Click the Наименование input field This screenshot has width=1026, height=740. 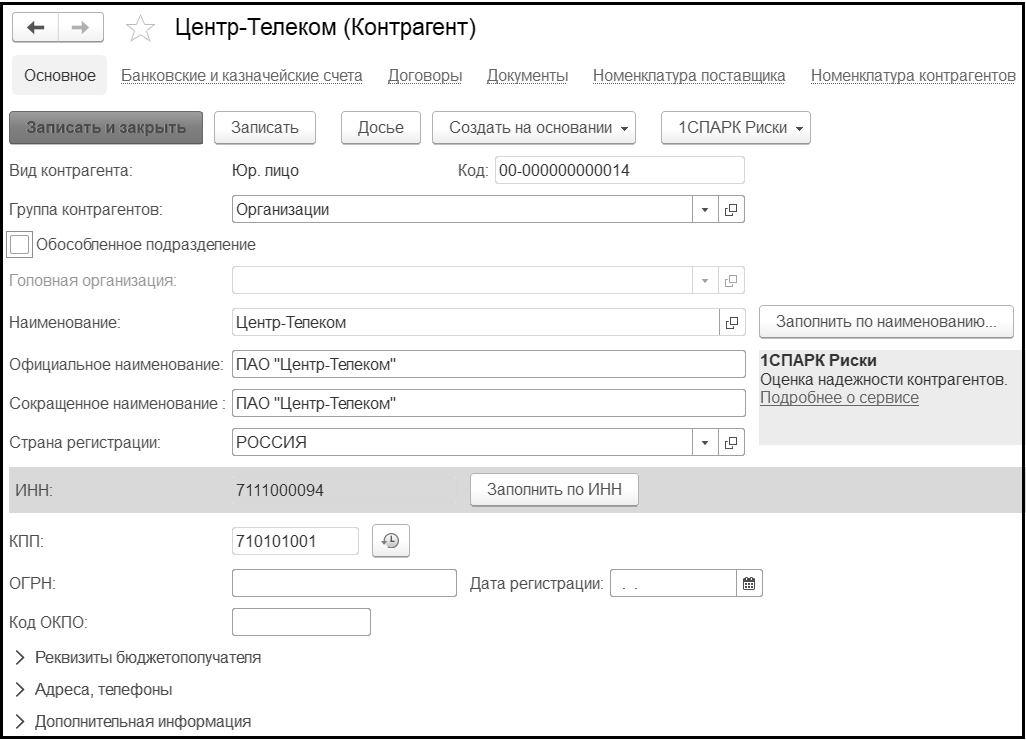(476, 323)
